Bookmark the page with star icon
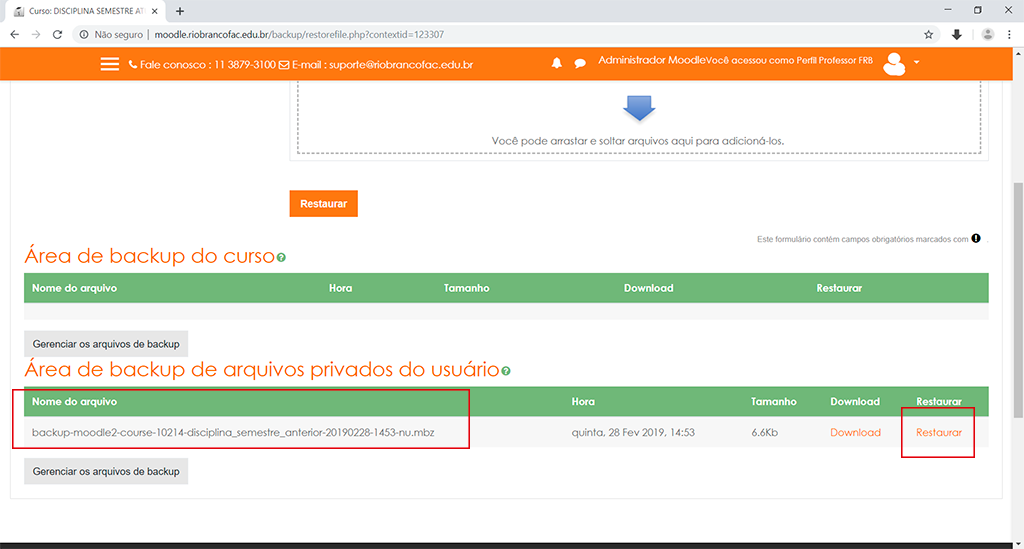 pos(928,35)
